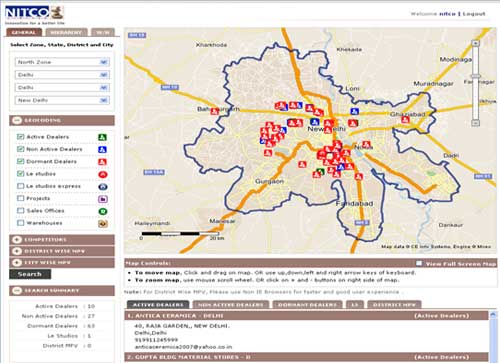Expand the Competitors section
Image resolution: width=500 pixels, height=363 pixels.
point(62,240)
